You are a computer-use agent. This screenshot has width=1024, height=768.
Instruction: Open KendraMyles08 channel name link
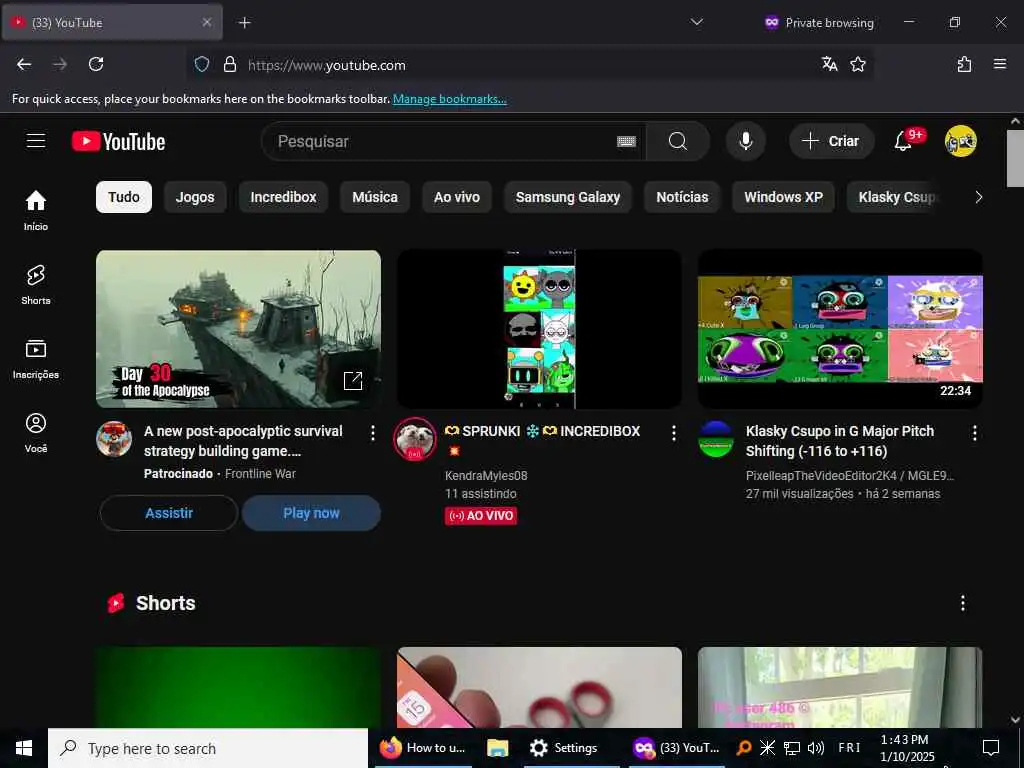coord(486,475)
